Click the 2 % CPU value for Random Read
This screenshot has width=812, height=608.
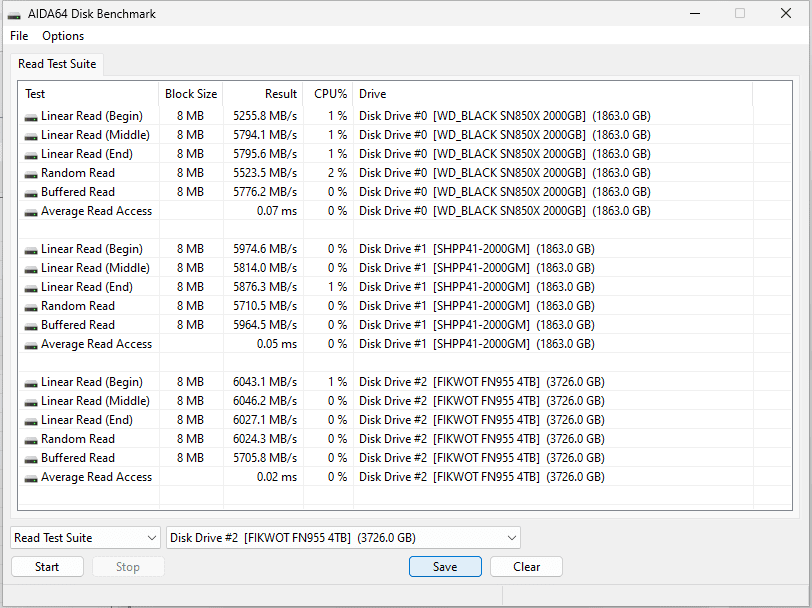click(337, 173)
